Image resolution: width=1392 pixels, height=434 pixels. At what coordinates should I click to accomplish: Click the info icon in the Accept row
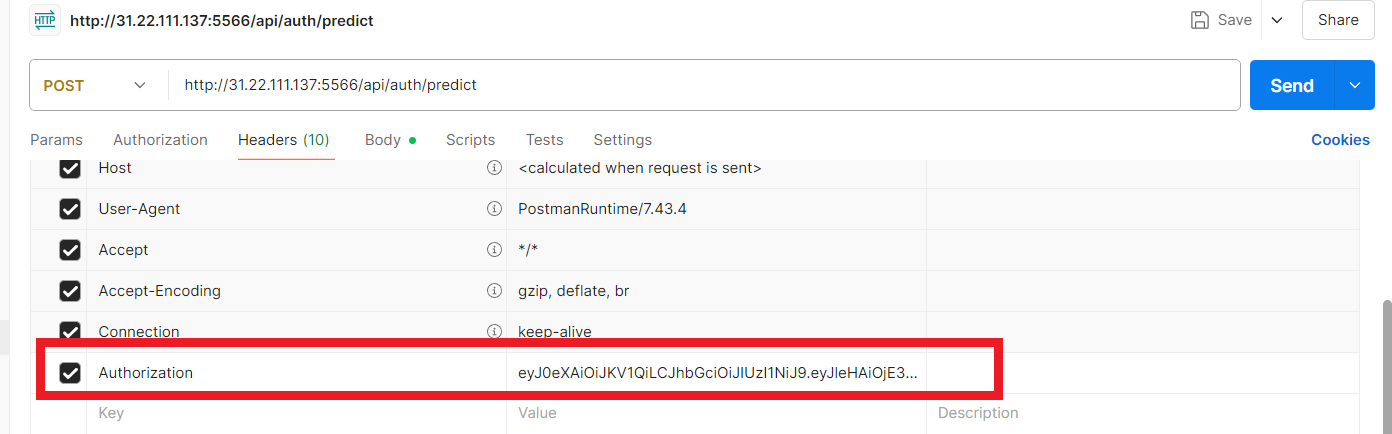pos(493,250)
